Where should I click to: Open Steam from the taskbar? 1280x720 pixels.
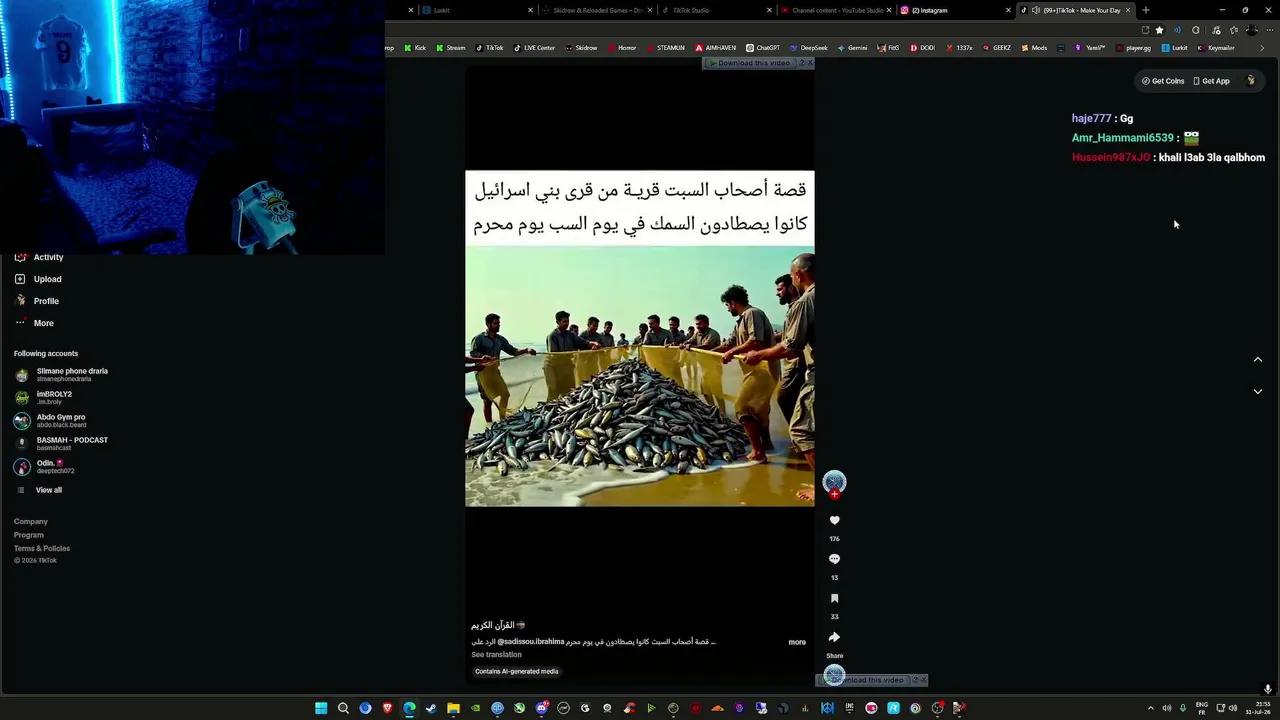[431, 708]
